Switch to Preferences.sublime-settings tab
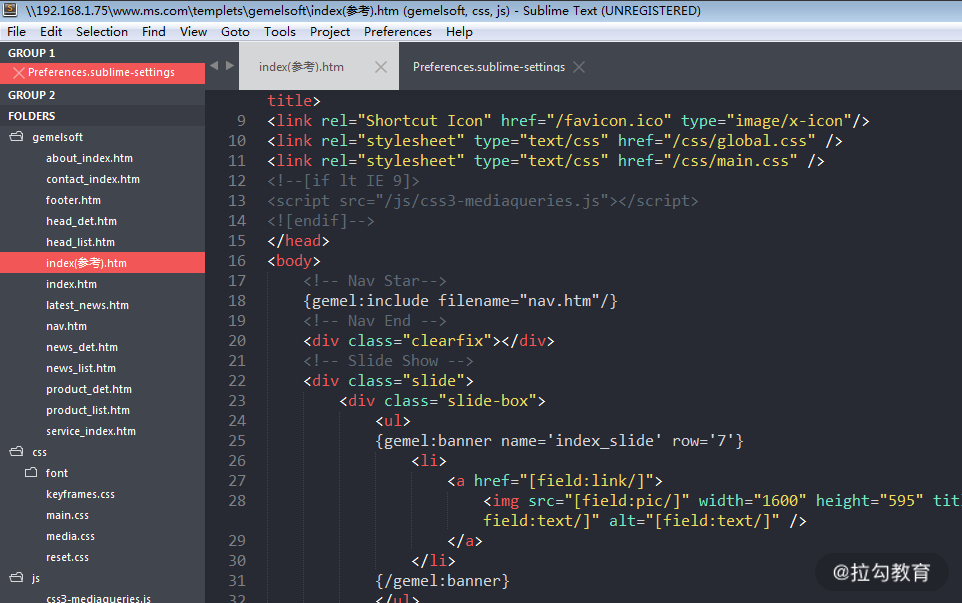962x603 pixels. (x=488, y=67)
